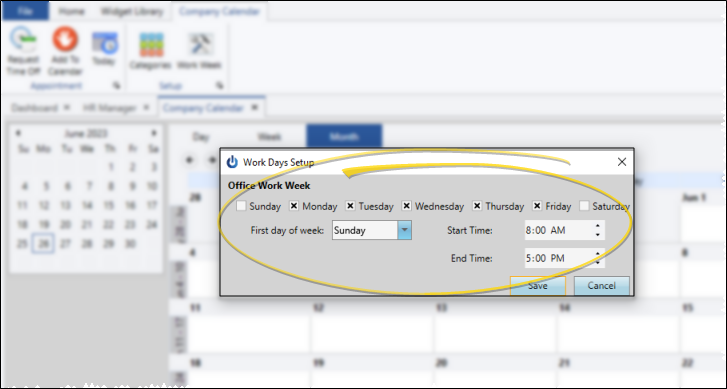
Task: Cancel the Work Days Setup dialog
Action: [602, 286]
